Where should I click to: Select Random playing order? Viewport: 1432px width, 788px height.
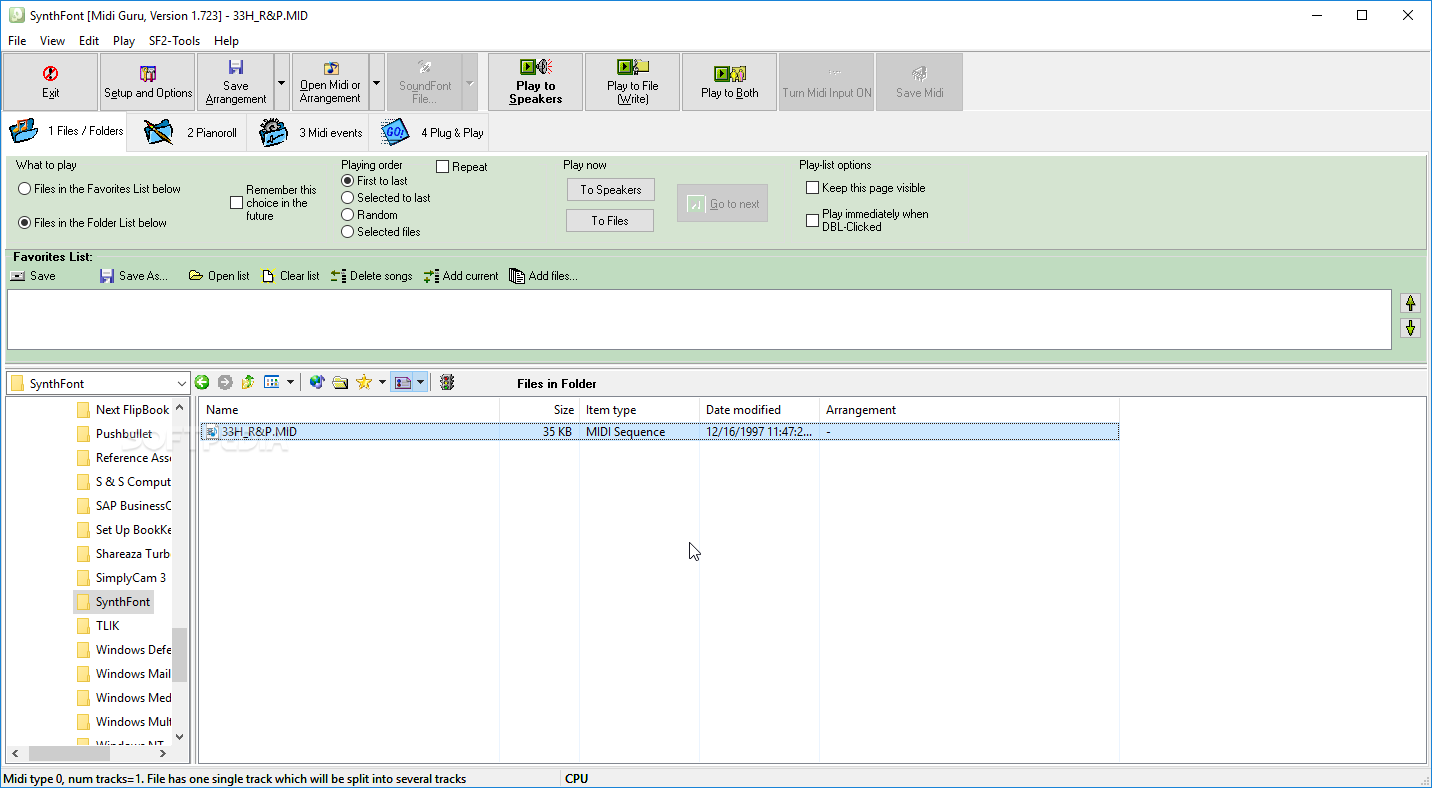click(370, 215)
